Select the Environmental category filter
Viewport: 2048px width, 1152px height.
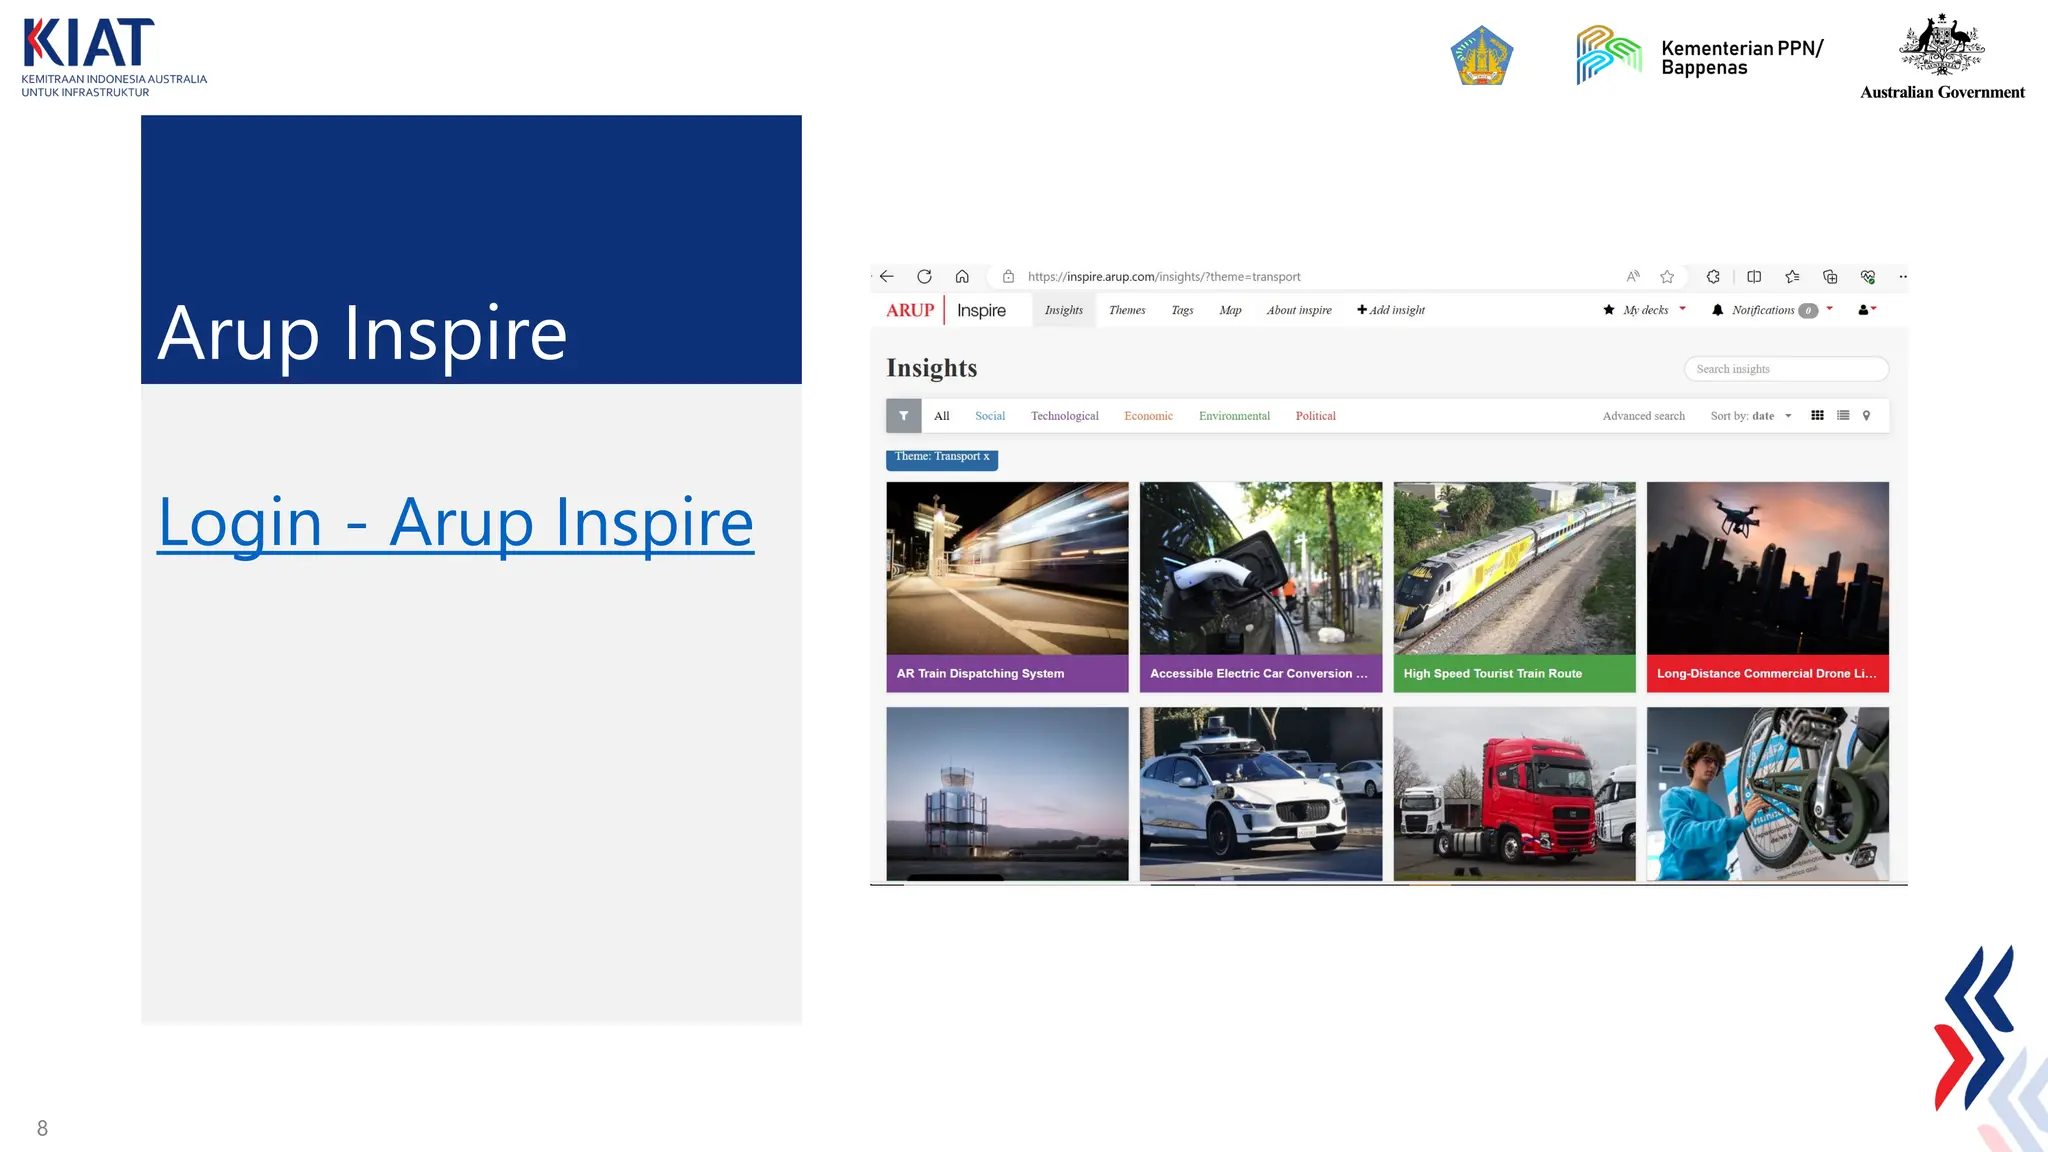(x=1234, y=416)
